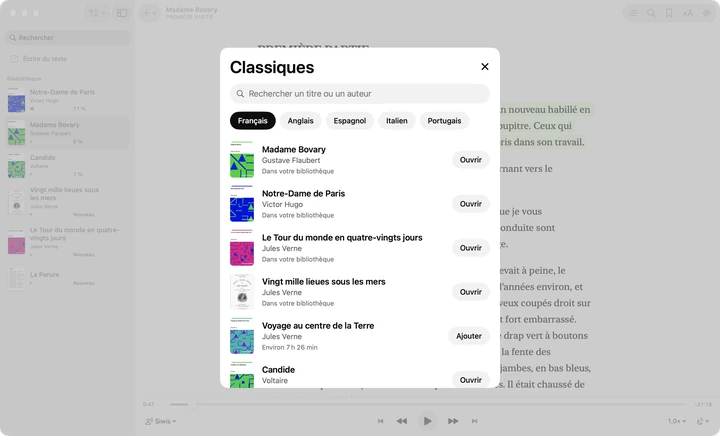The height and width of the screenshot is (436, 720).
Task: Open Le Tour du monde en quatre-vingts jours
Action: point(471,248)
